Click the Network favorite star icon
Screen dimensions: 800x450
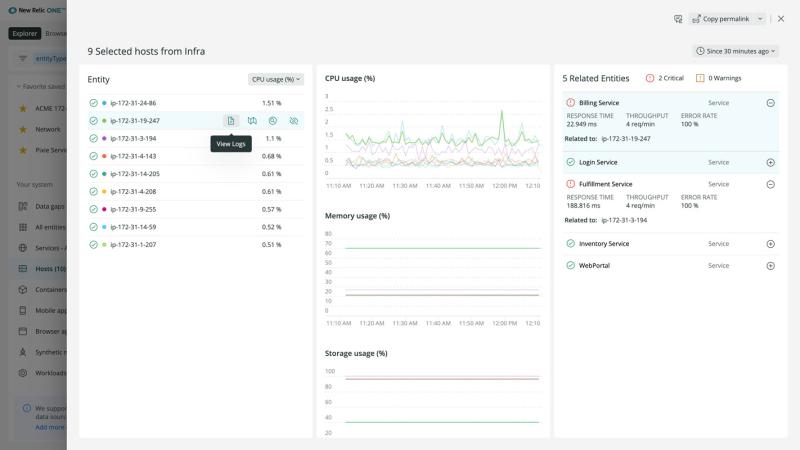tap(22, 130)
